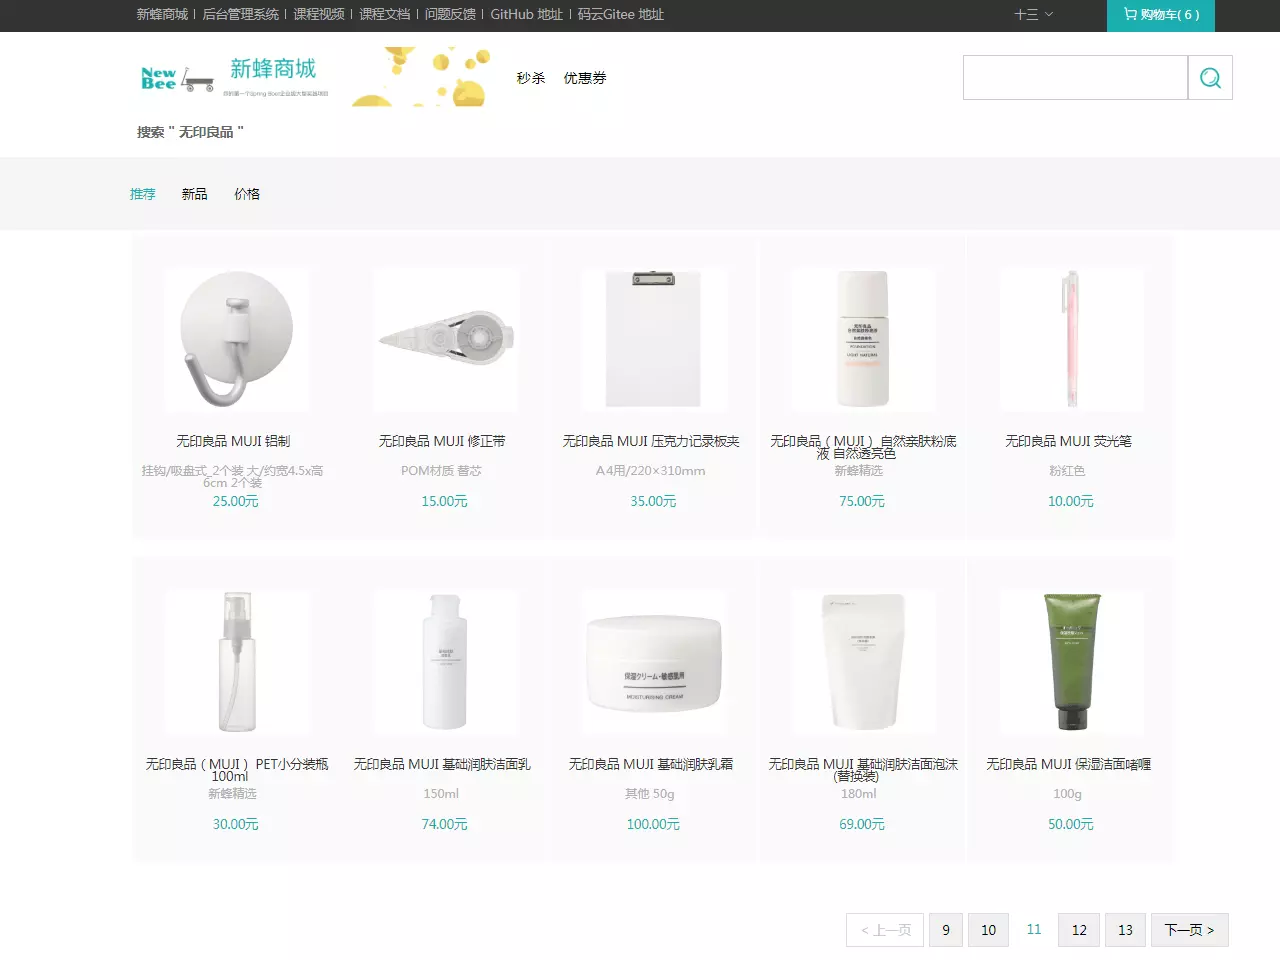Open the MUJI 荧光笔 product thumbnail

[x=1071, y=339]
